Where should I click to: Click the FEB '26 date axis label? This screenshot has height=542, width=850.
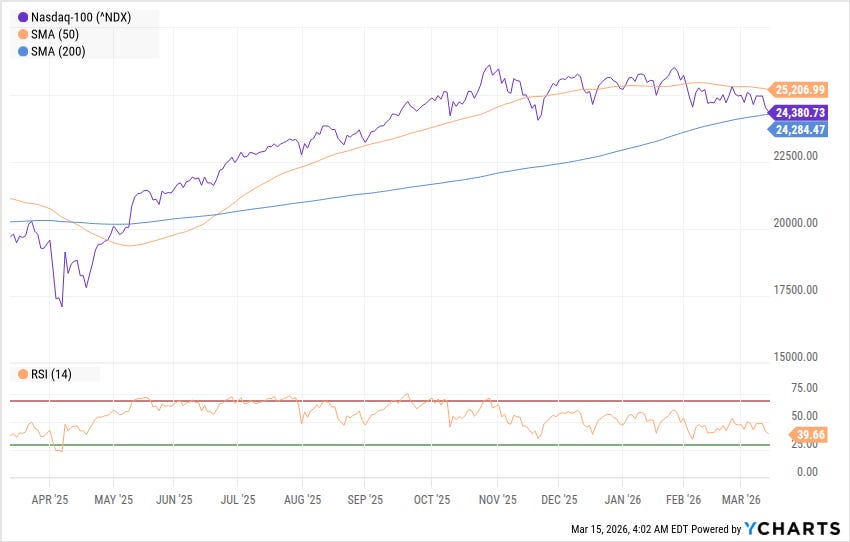683,500
